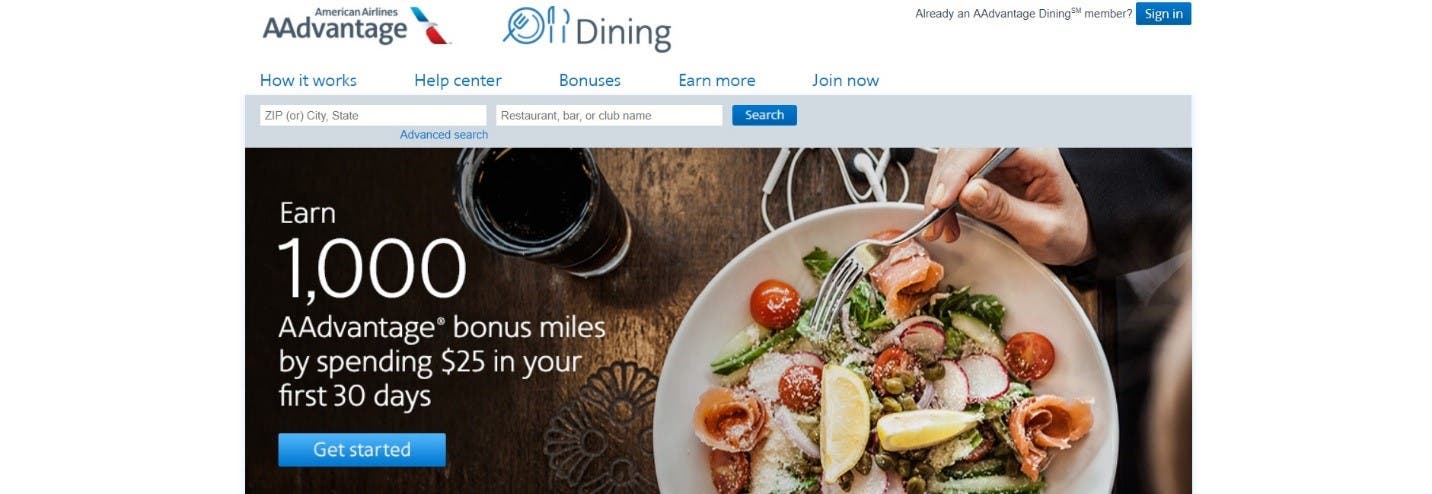1432x494 pixels.
Task: Click the dark drink glass in the banner
Action: (541, 208)
